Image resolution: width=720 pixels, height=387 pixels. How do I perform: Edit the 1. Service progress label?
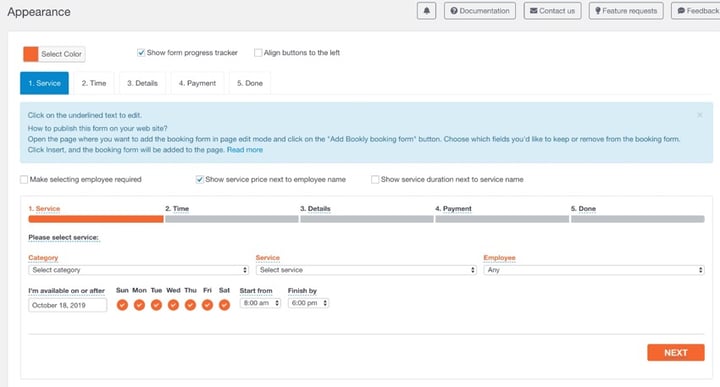coord(44,208)
